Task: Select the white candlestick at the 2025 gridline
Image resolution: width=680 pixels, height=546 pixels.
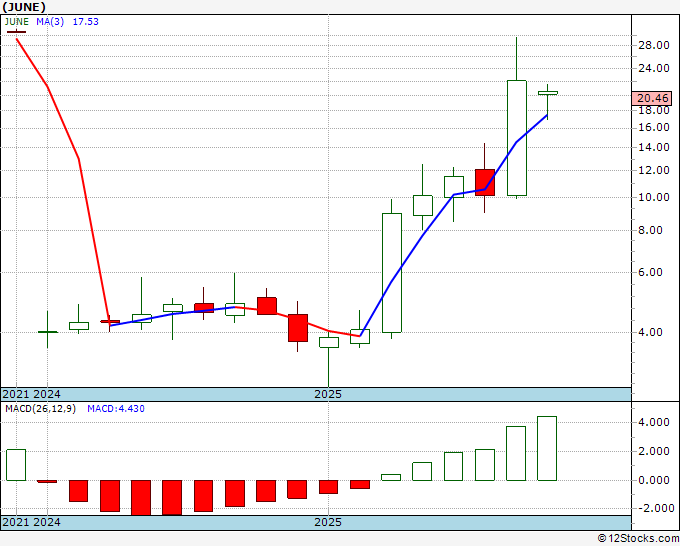Action: click(x=329, y=343)
